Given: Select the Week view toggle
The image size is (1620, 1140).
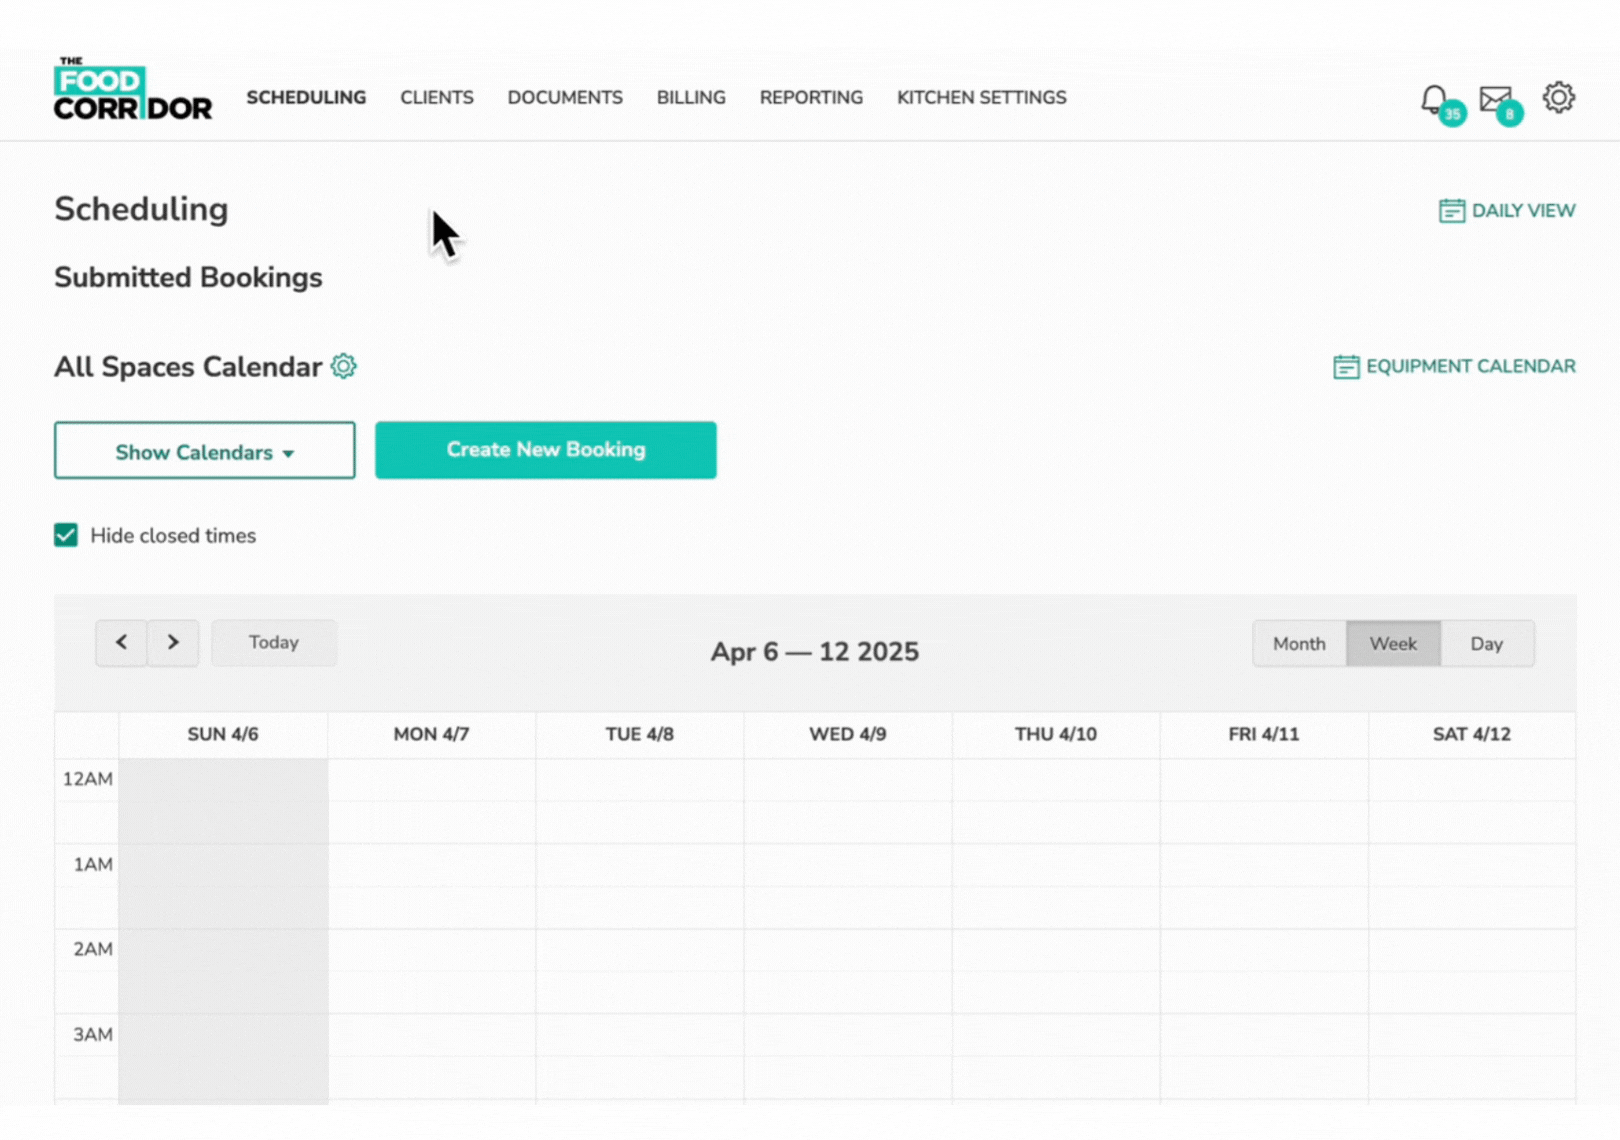Looking at the screenshot, I should 1392,644.
